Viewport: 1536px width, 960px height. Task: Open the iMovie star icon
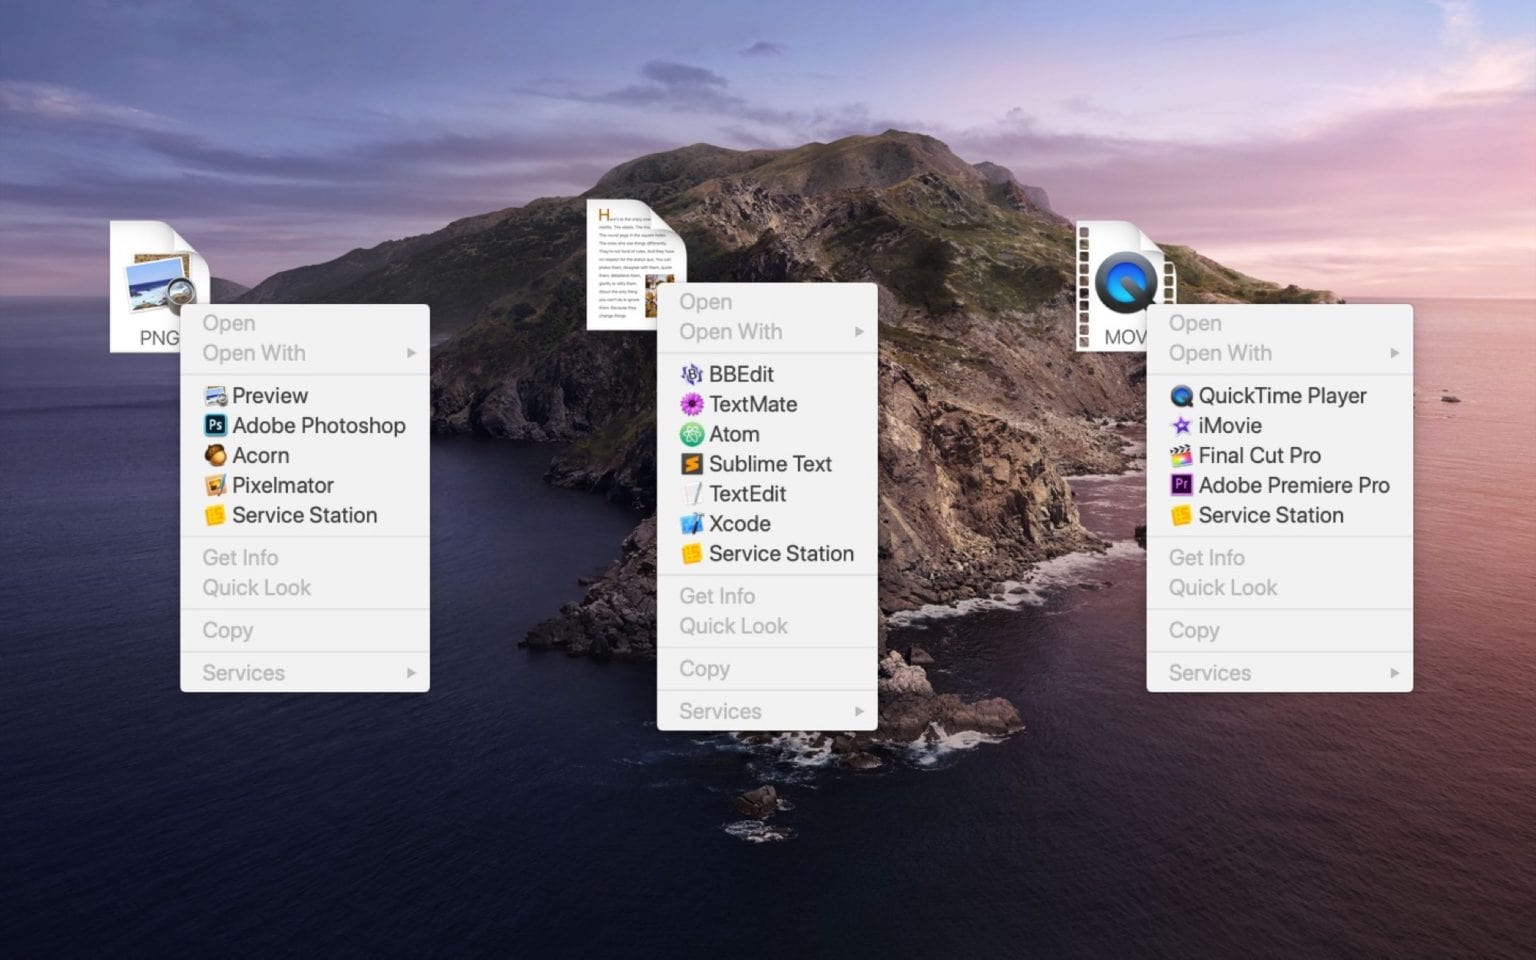1181,426
